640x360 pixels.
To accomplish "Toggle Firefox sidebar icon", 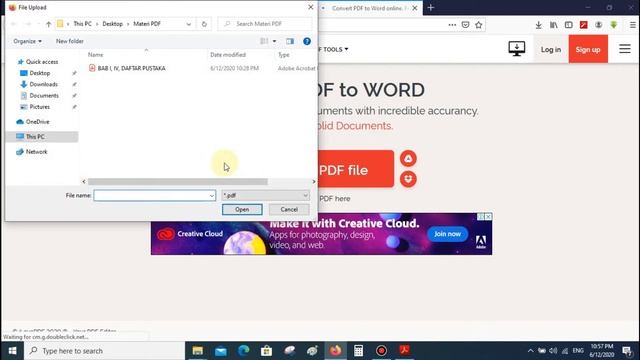I will click(x=569, y=25).
